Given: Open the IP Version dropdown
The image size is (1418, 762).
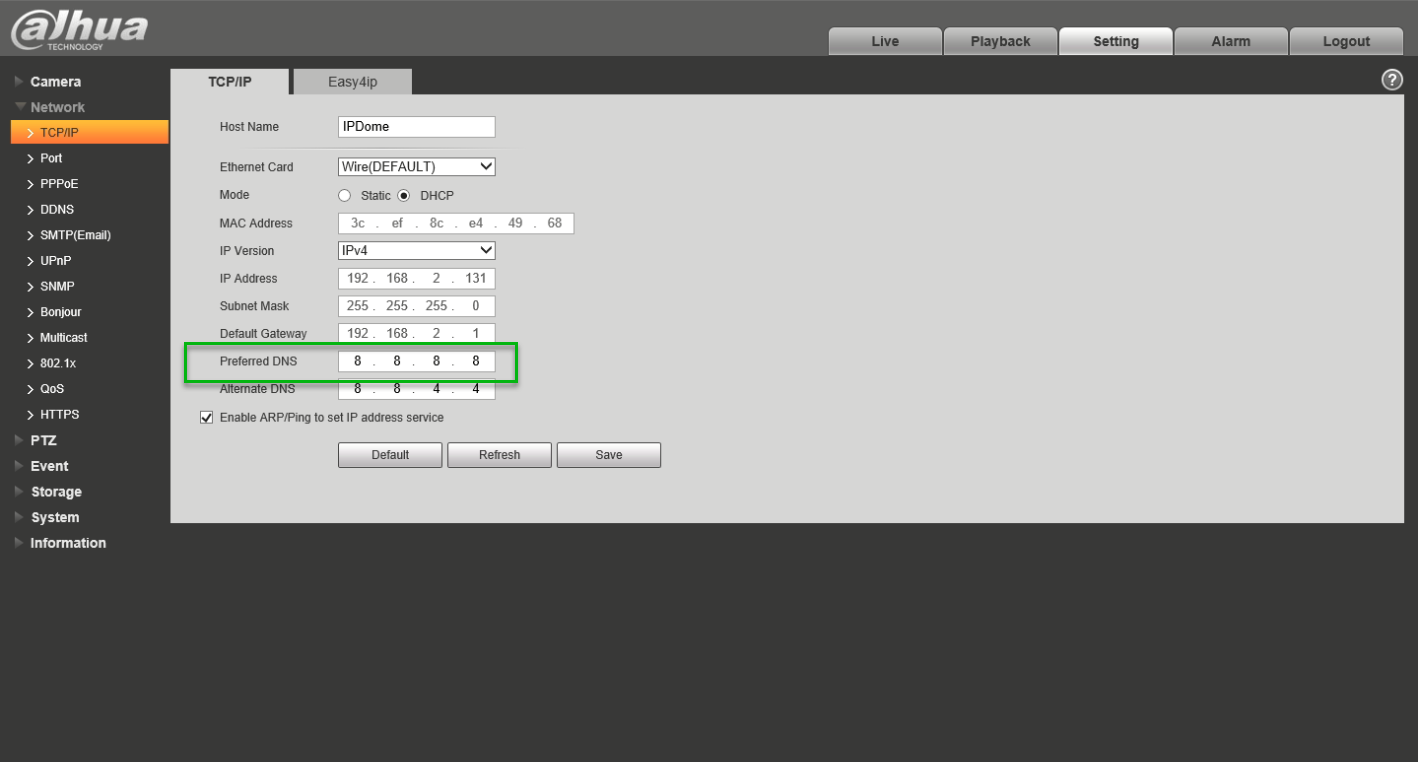Looking at the screenshot, I should [x=417, y=250].
